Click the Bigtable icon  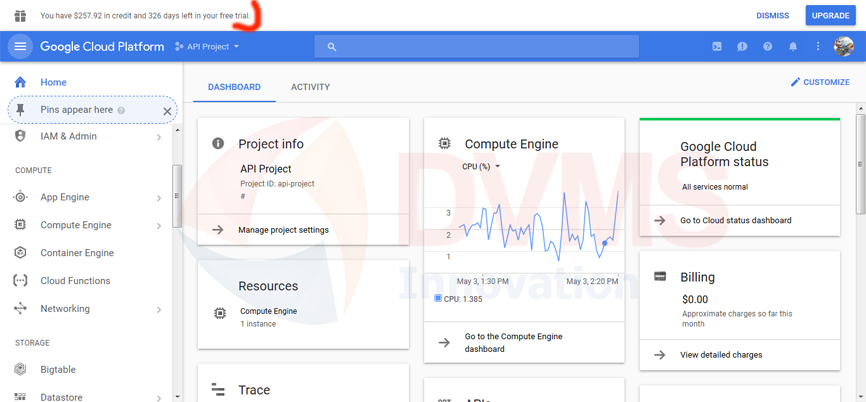point(20,369)
